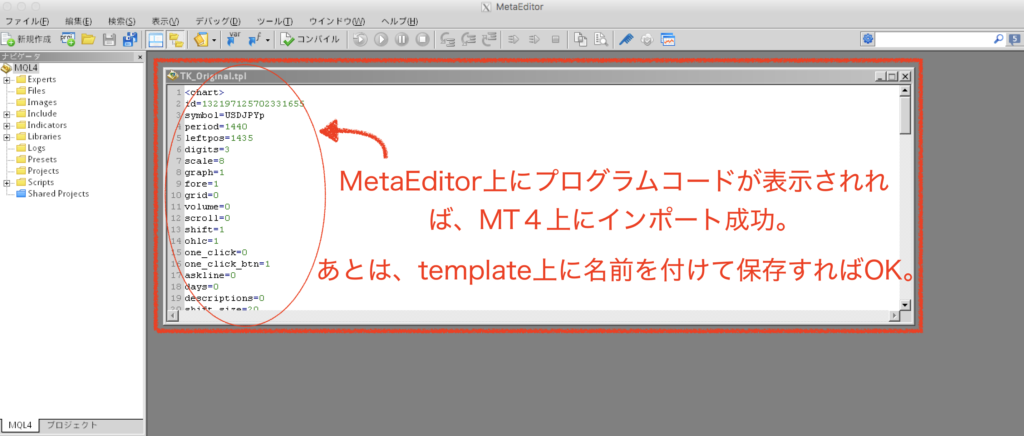Click the stop debugging icon
This screenshot has height=436, width=1024.
pyautogui.click(x=423, y=39)
